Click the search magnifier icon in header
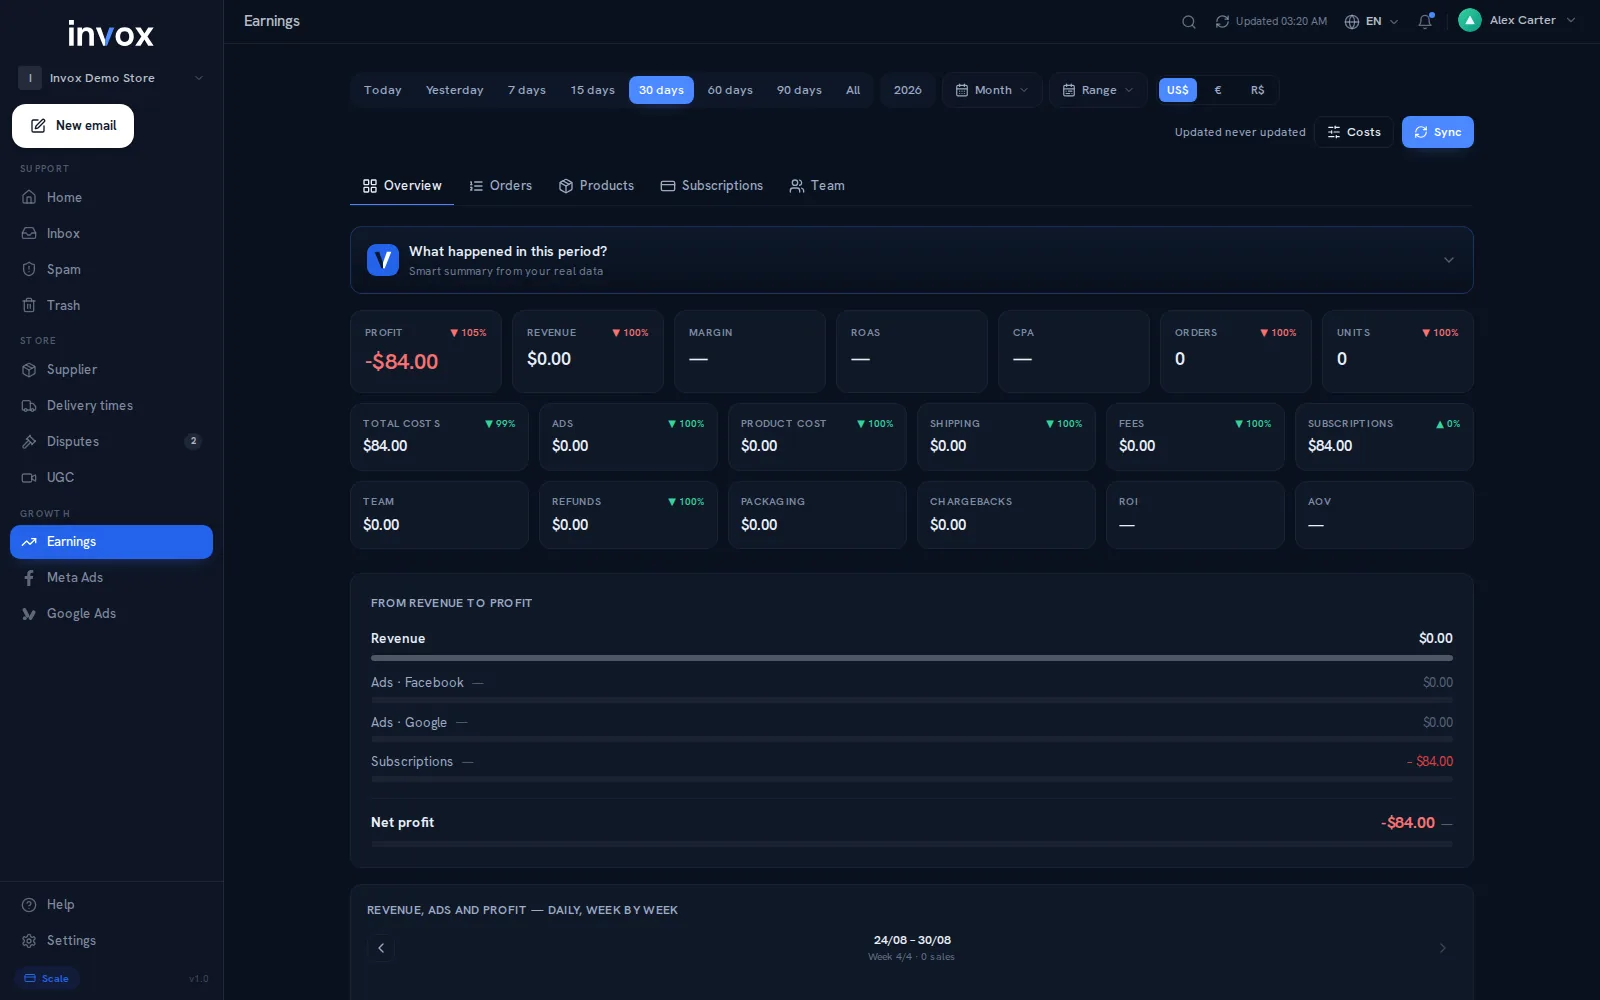The width and height of the screenshot is (1600, 1000). (x=1188, y=21)
